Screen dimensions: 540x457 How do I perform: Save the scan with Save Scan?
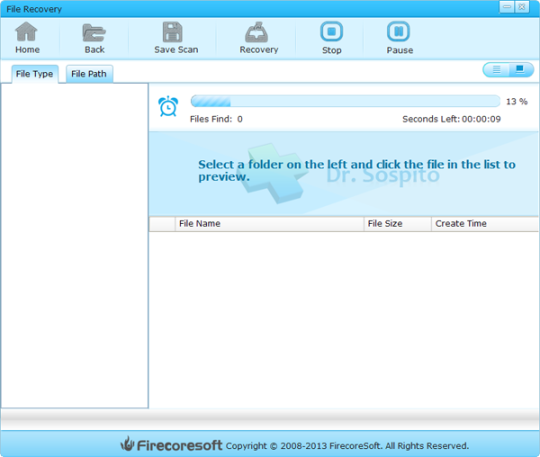click(x=176, y=38)
